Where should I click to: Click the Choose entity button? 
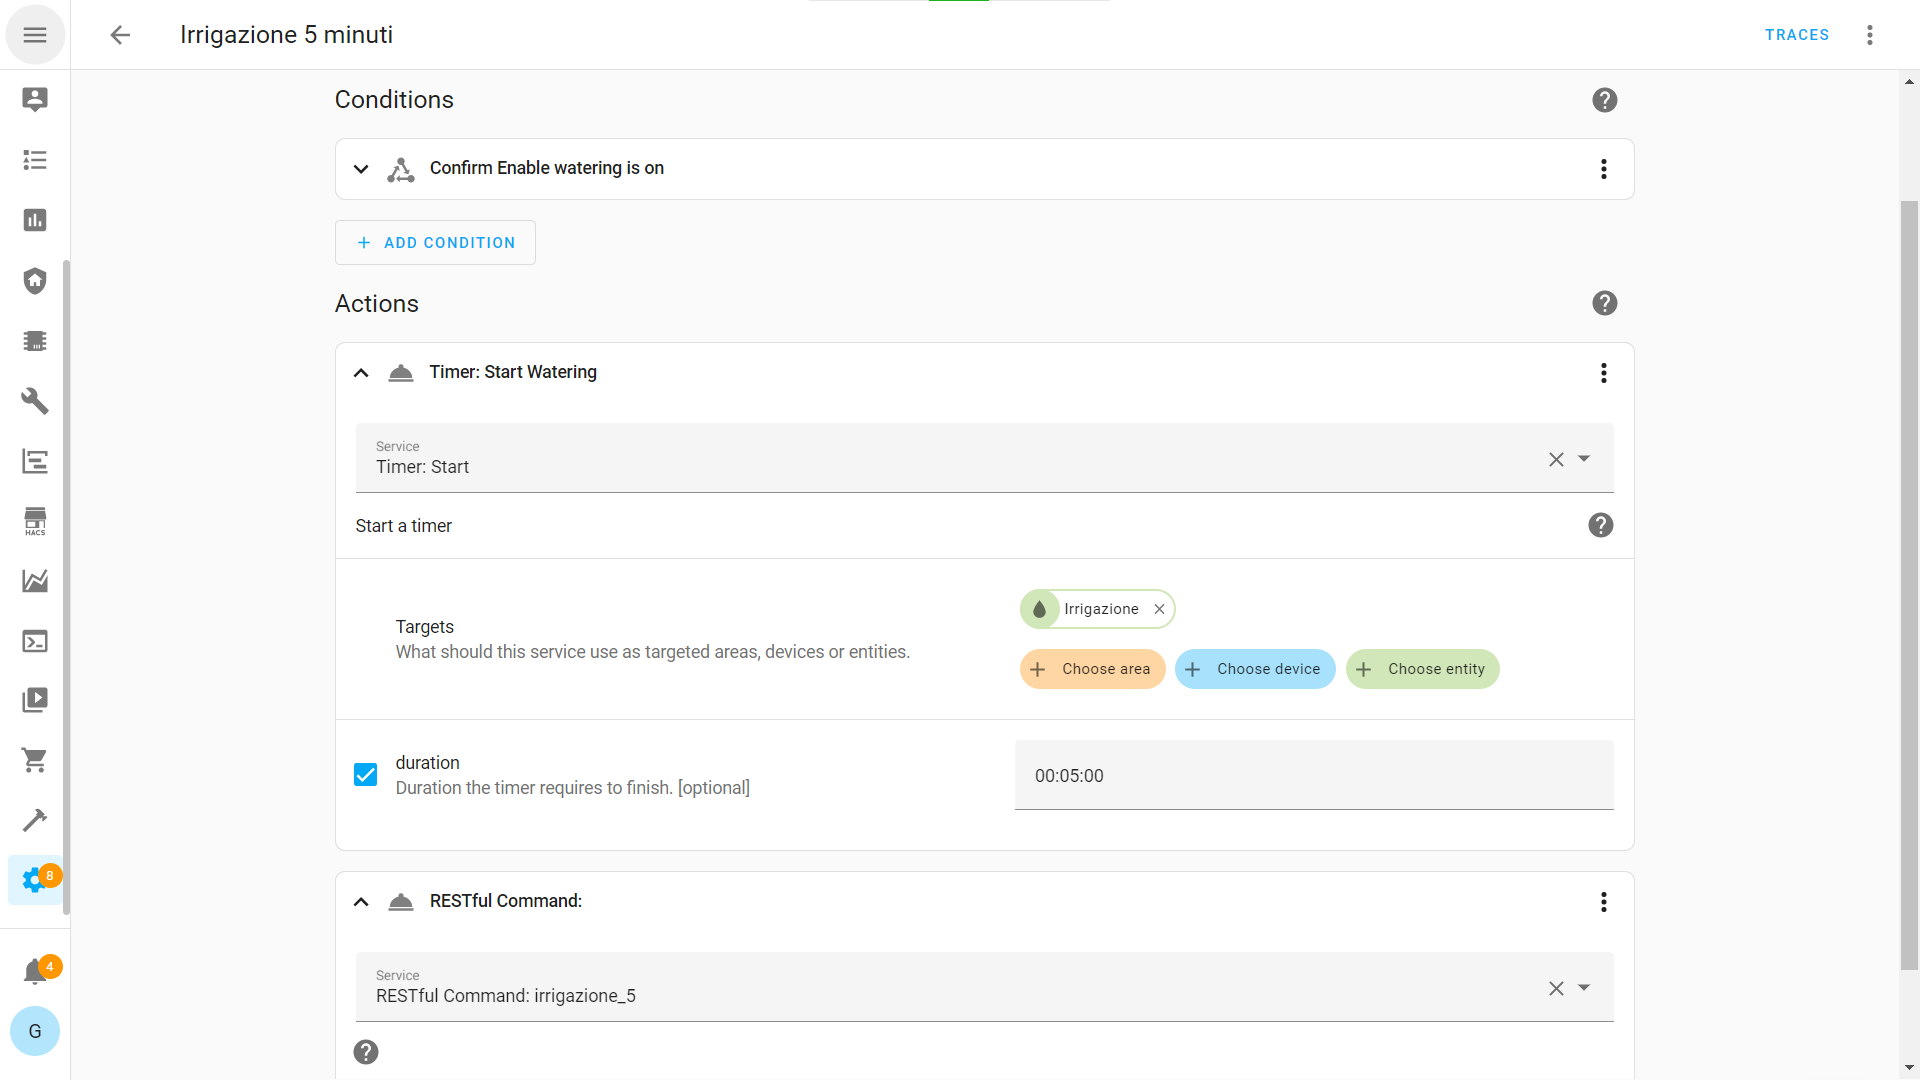click(x=1422, y=669)
